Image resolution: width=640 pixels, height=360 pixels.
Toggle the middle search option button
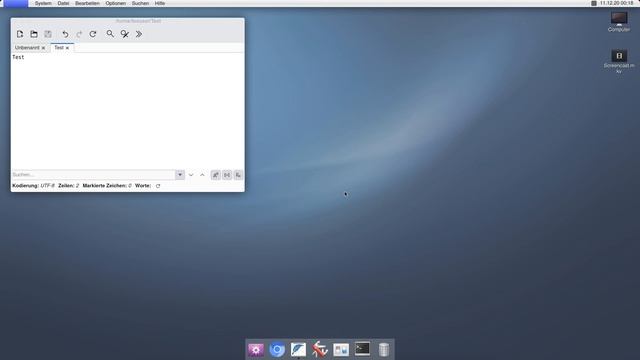(227, 175)
